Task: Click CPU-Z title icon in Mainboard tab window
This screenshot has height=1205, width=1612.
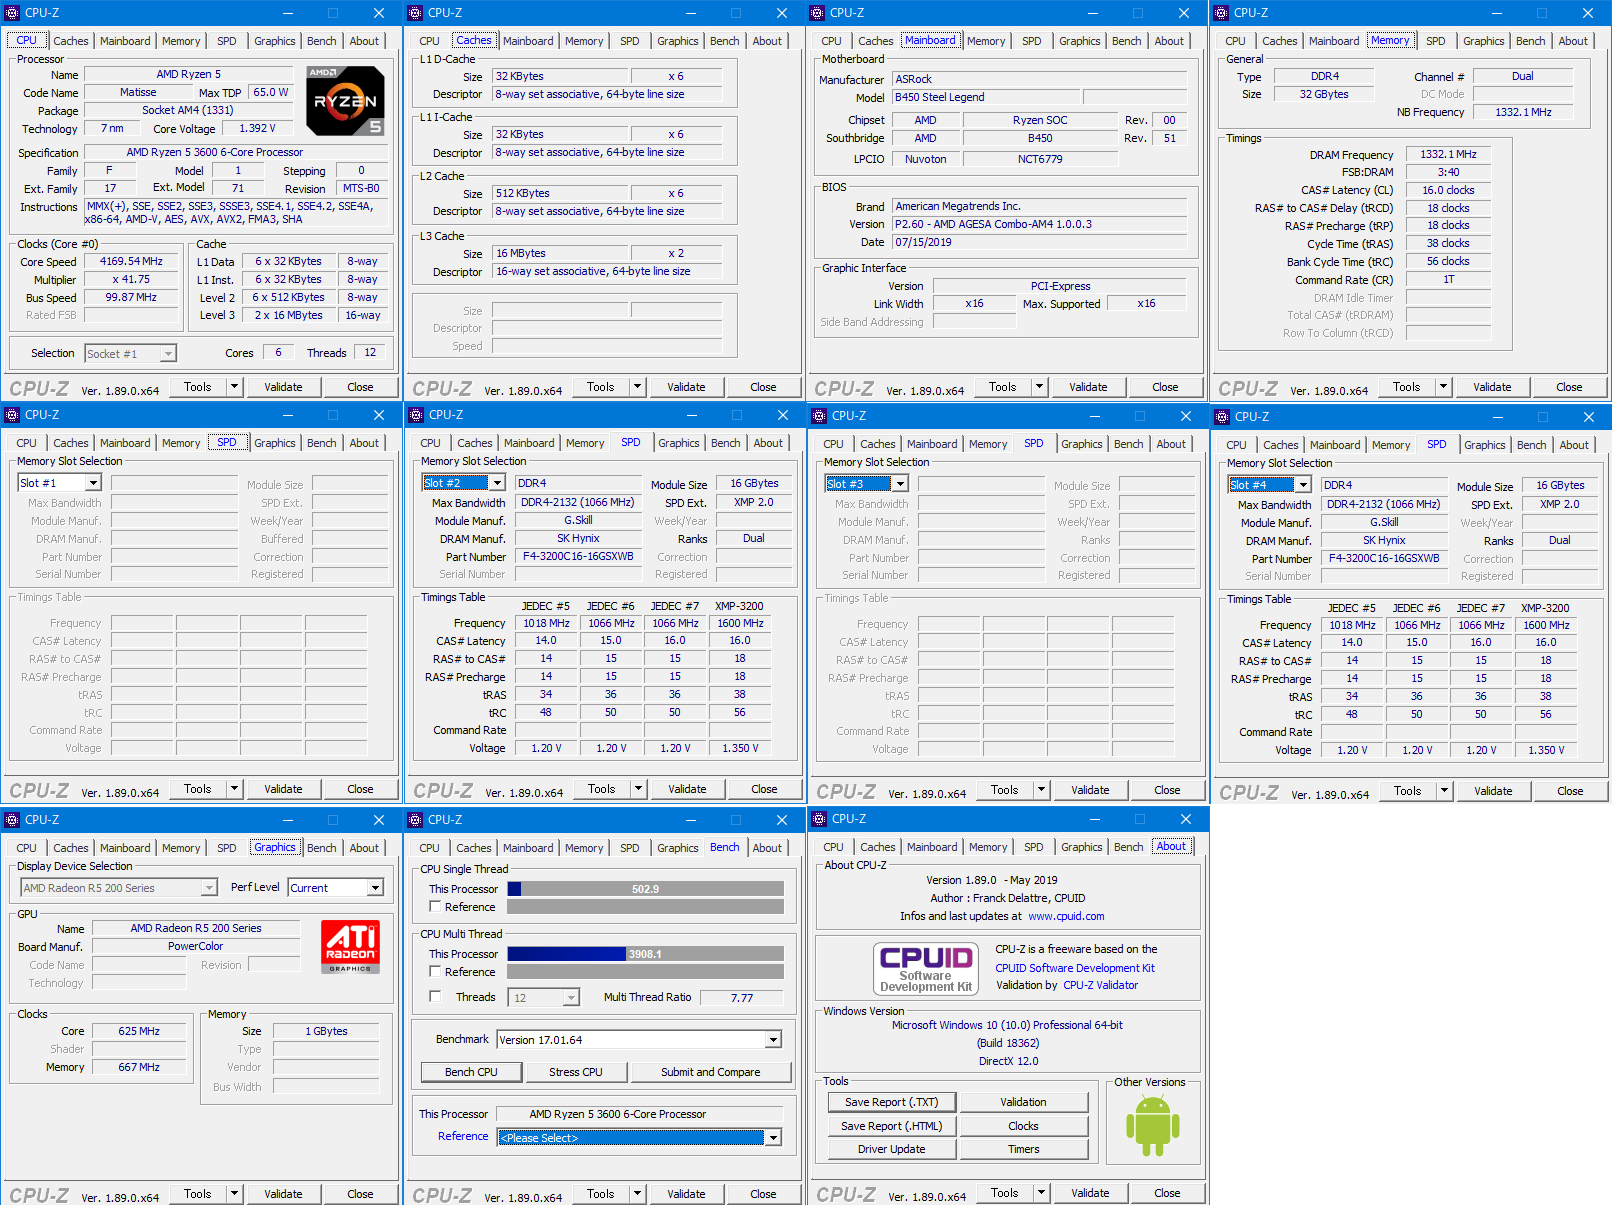Action: tap(818, 13)
